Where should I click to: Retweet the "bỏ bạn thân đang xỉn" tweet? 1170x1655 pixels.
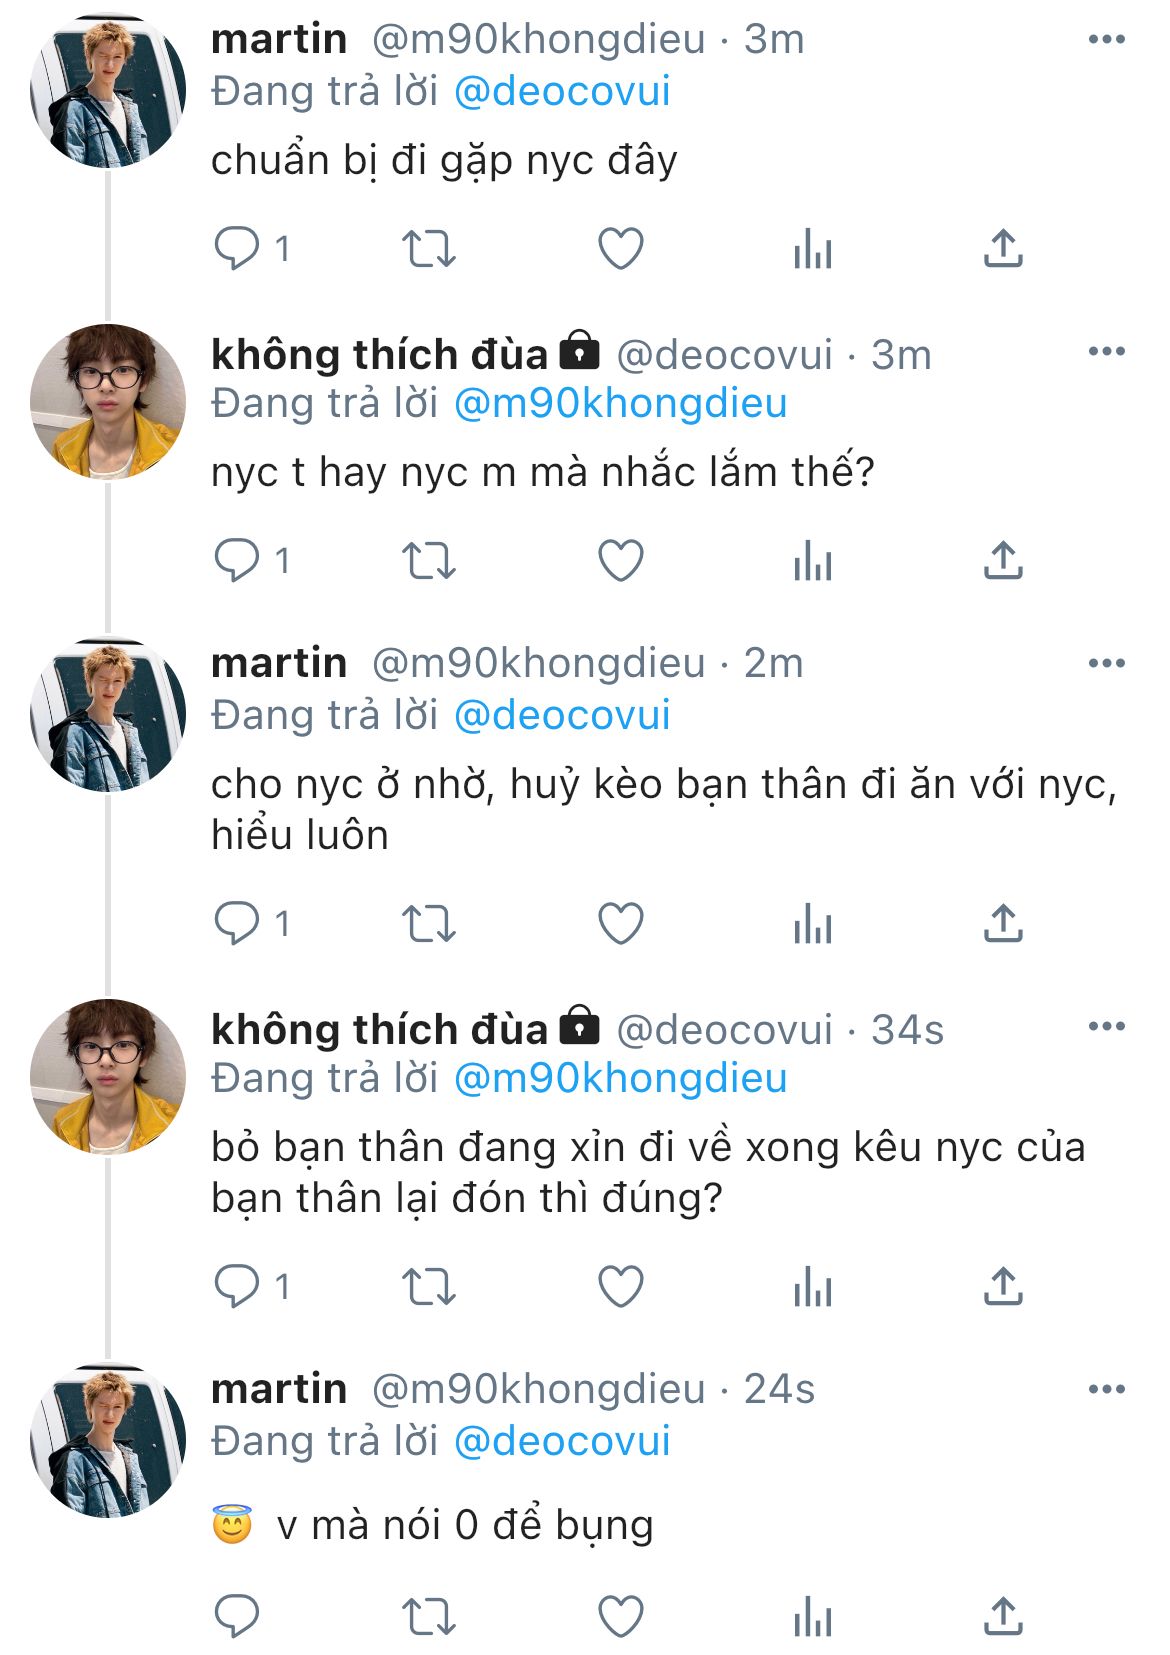tap(428, 1286)
